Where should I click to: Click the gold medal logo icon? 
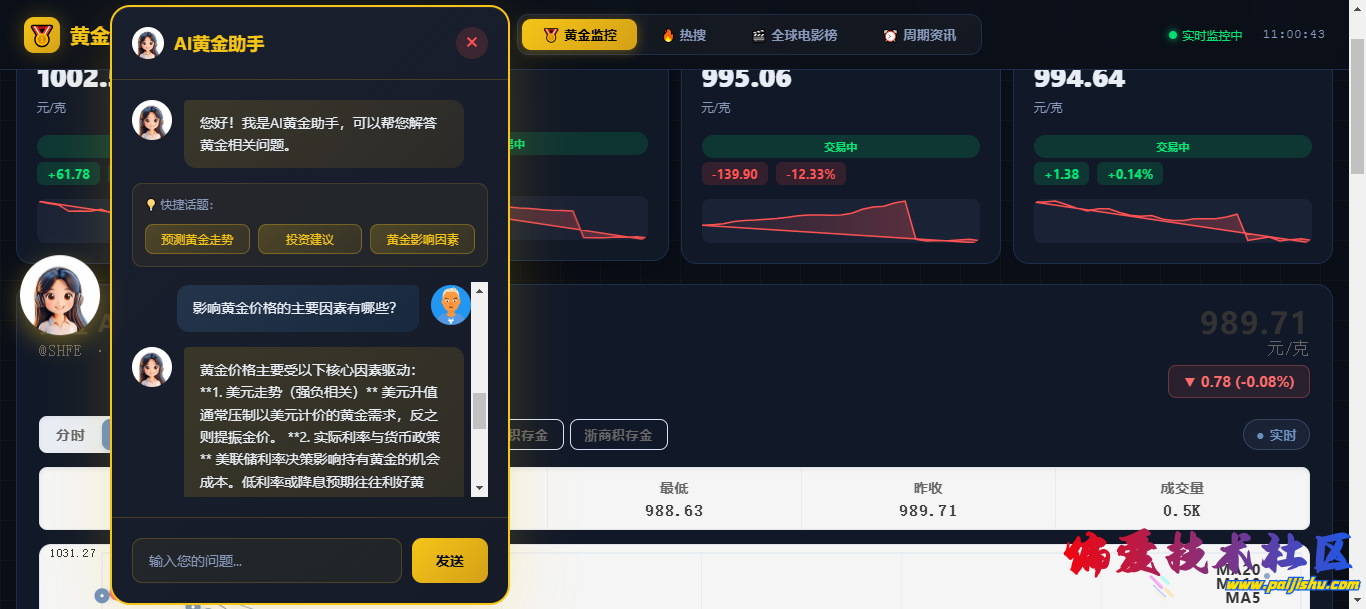click(x=42, y=36)
